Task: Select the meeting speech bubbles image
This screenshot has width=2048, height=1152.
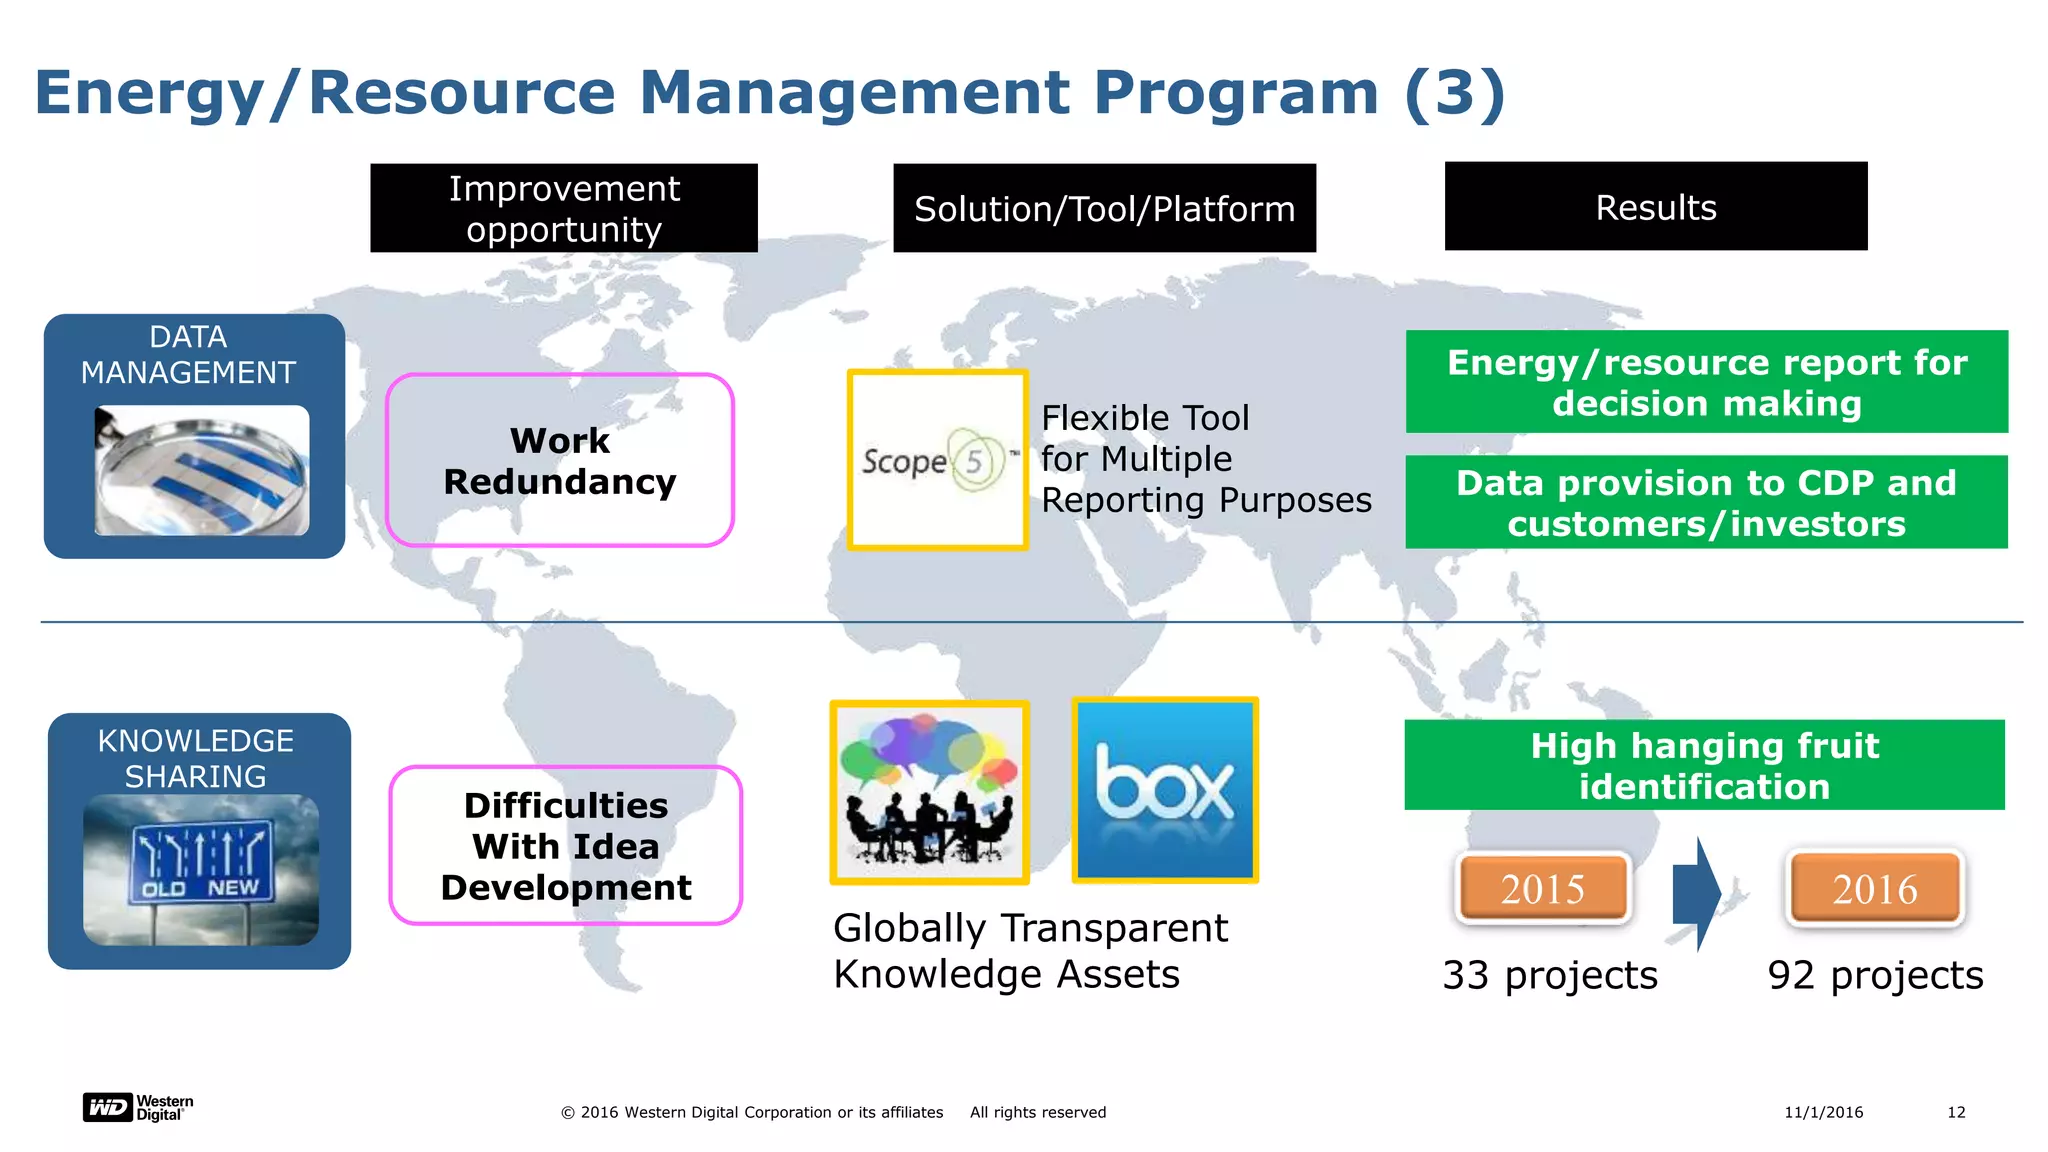Action: click(x=930, y=792)
